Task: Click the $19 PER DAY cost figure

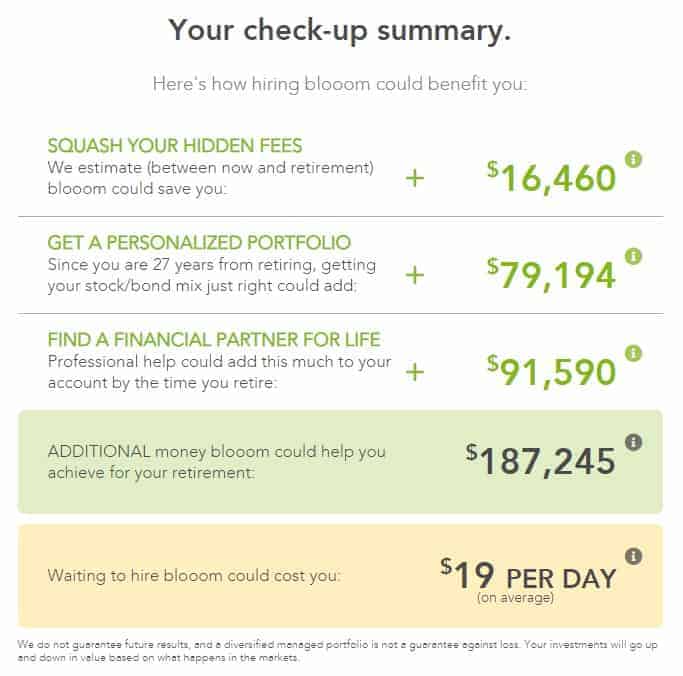Action: click(x=529, y=575)
